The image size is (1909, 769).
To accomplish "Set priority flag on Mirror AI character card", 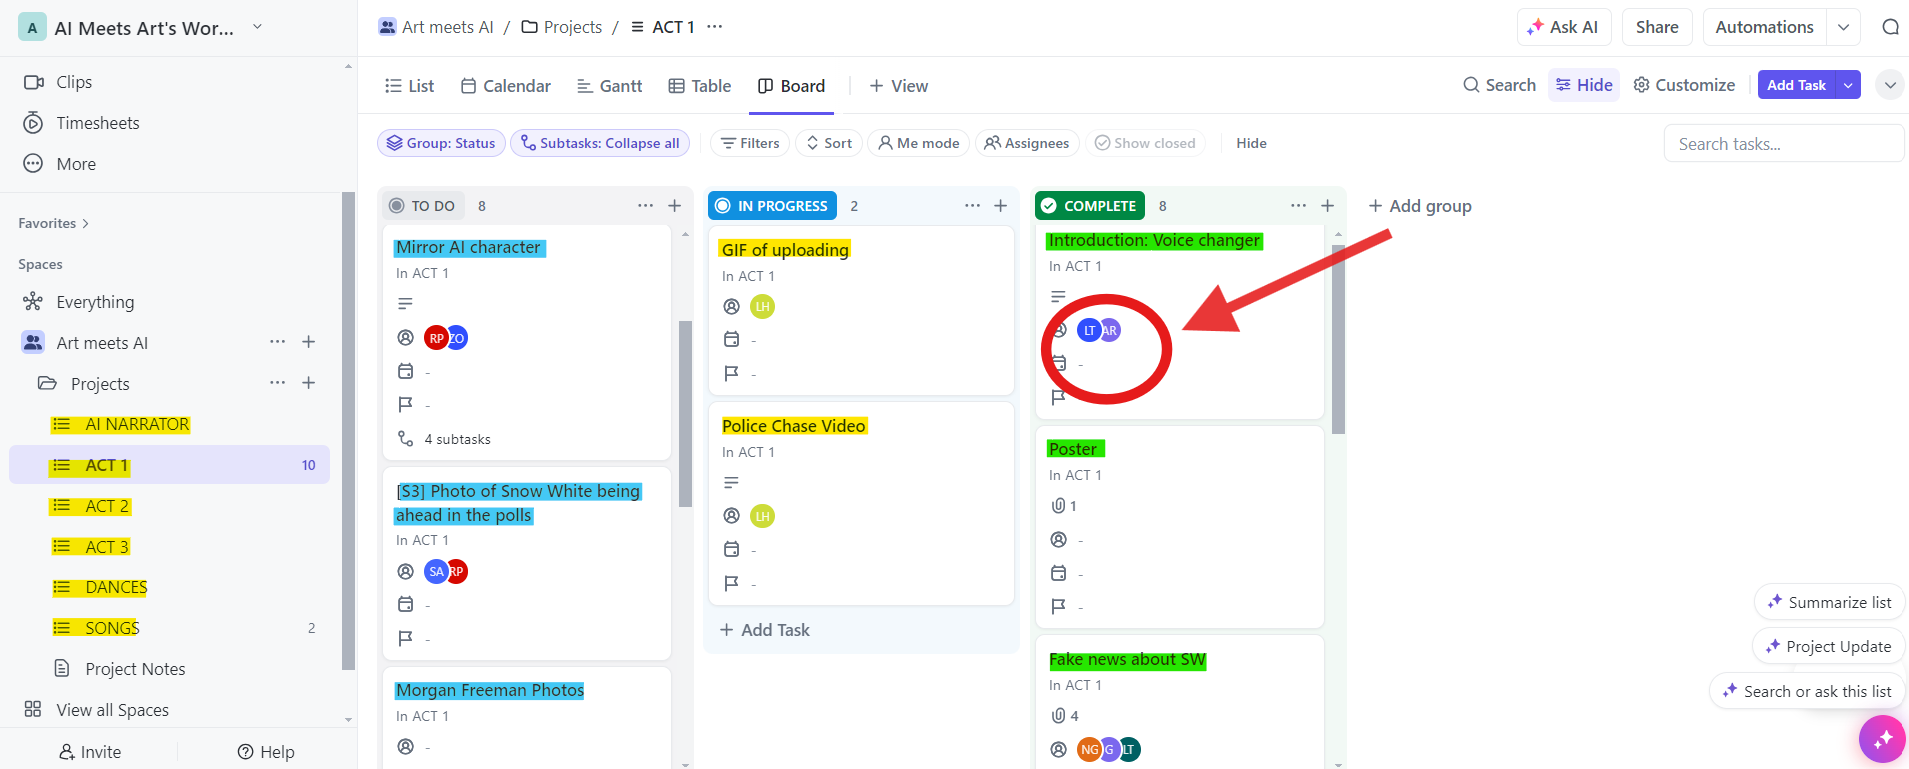I will click(x=405, y=405).
